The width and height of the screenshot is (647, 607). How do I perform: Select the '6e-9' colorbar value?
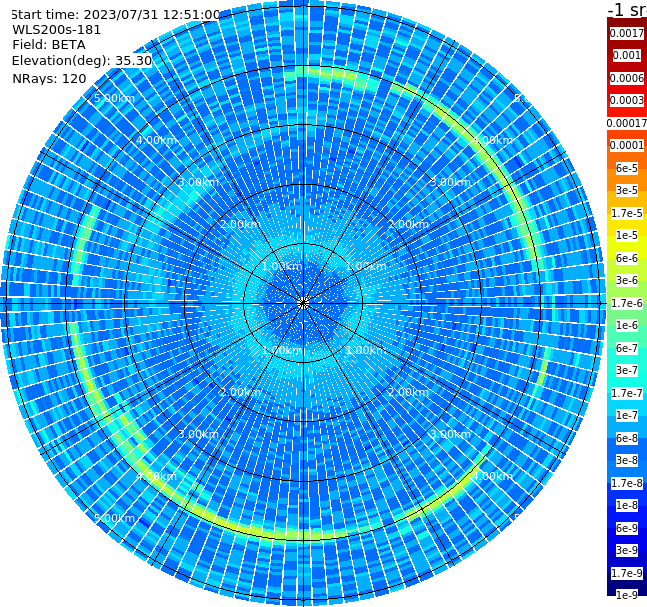(627, 528)
